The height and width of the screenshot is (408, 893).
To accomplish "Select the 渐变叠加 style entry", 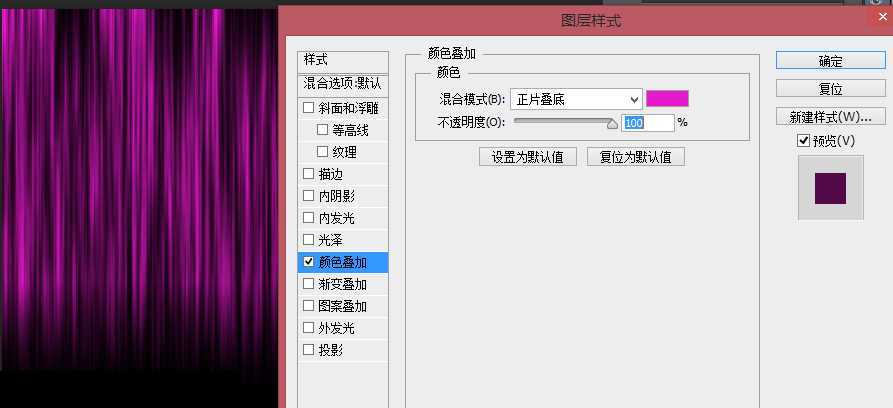I will [343, 284].
